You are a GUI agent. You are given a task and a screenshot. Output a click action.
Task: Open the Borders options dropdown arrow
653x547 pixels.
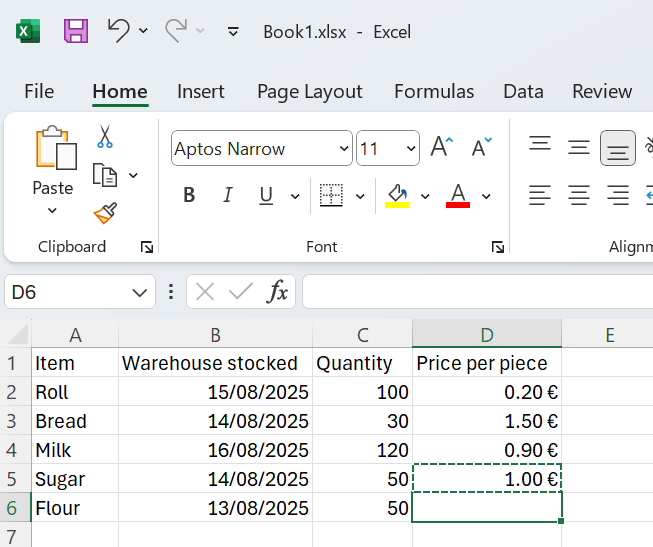point(360,196)
